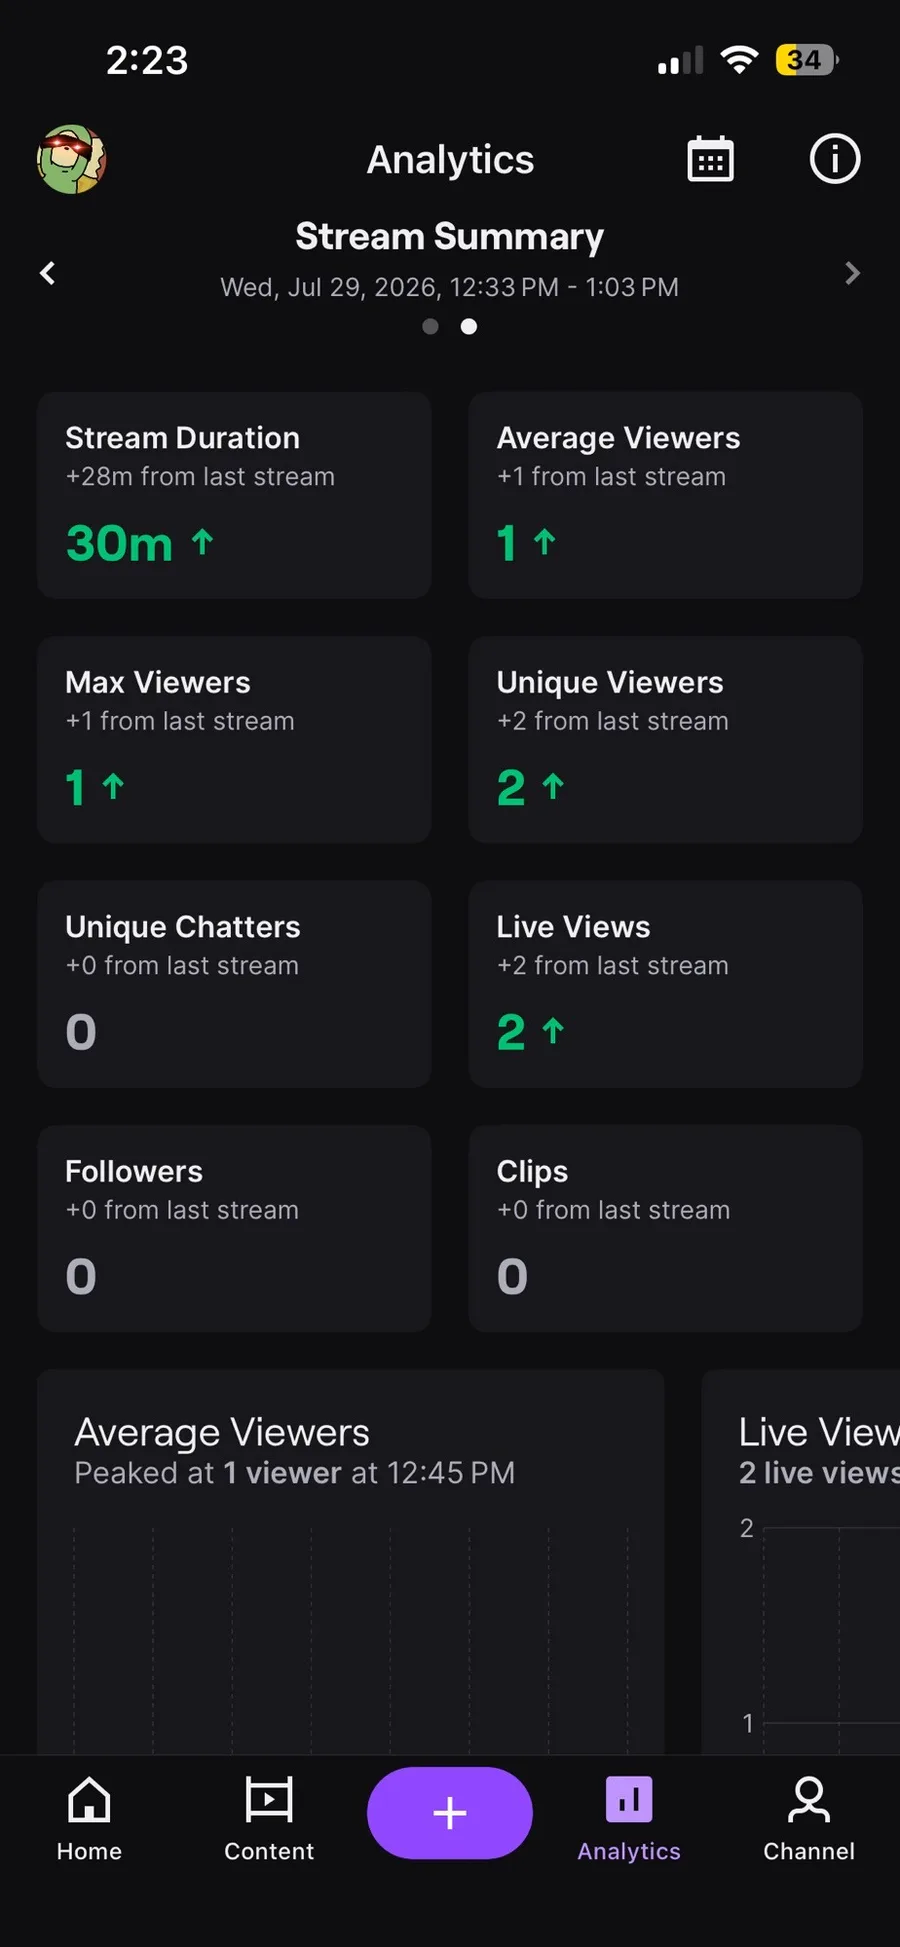
Task: Open the Stream Duration card
Action: pos(234,495)
